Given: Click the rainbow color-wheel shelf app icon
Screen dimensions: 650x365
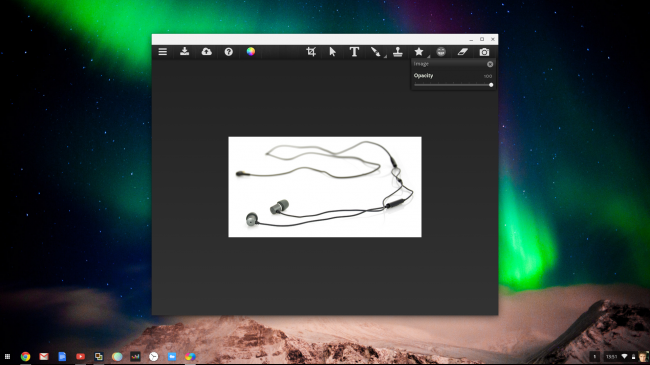Looking at the screenshot, I should point(190,357).
